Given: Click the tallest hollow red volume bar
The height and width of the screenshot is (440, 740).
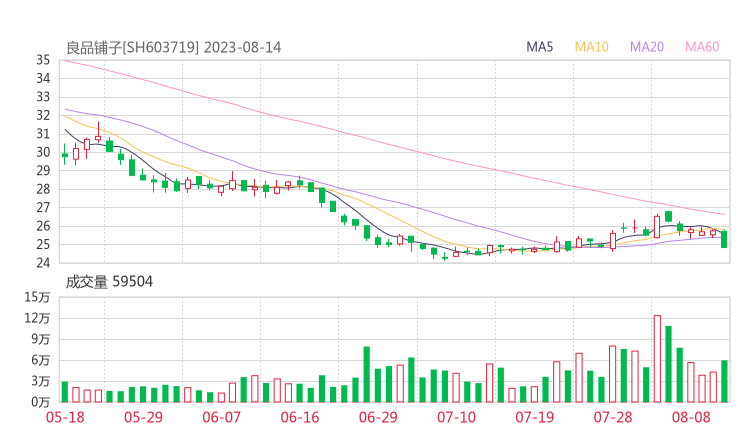Looking at the screenshot, I should pyautogui.click(x=657, y=359).
